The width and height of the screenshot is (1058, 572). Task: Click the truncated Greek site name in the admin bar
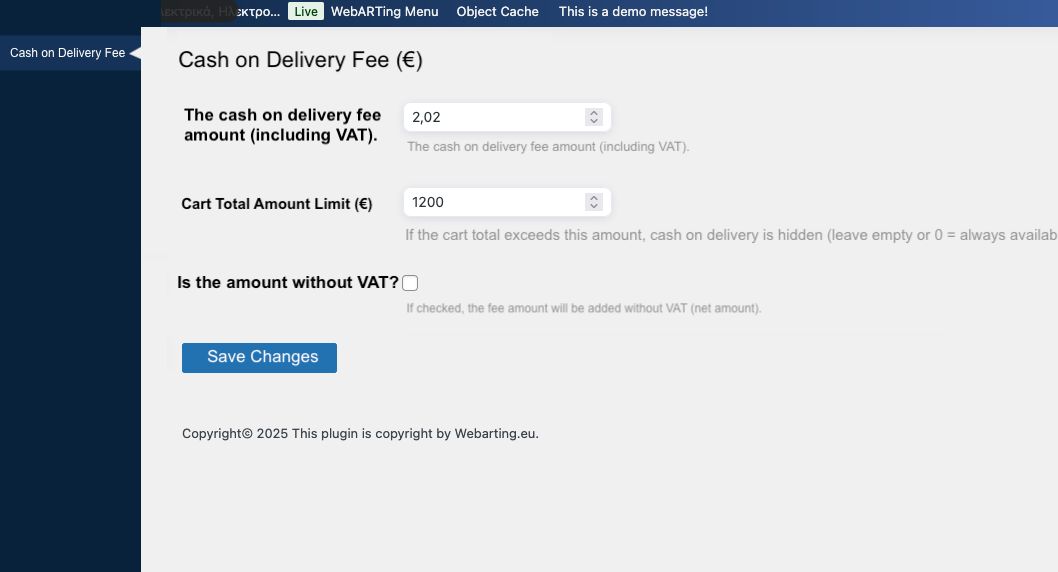click(222, 12)
